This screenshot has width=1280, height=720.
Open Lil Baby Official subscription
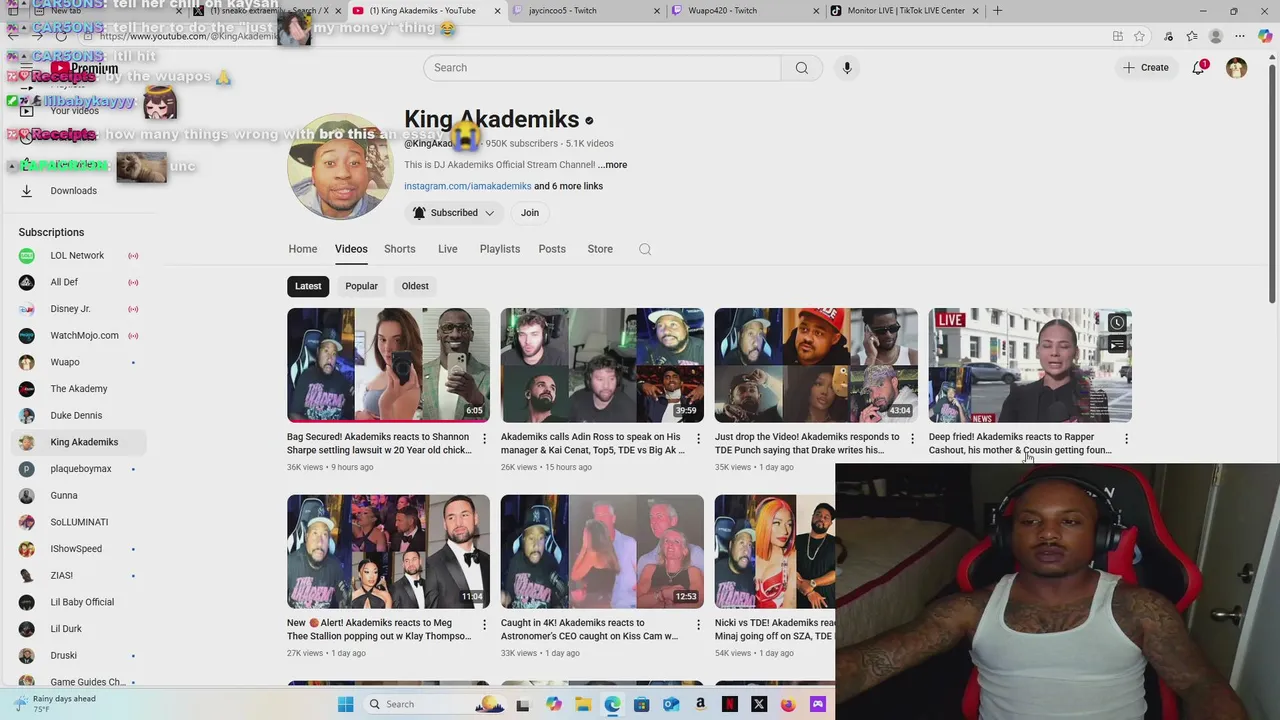click(x=77, y=602)
